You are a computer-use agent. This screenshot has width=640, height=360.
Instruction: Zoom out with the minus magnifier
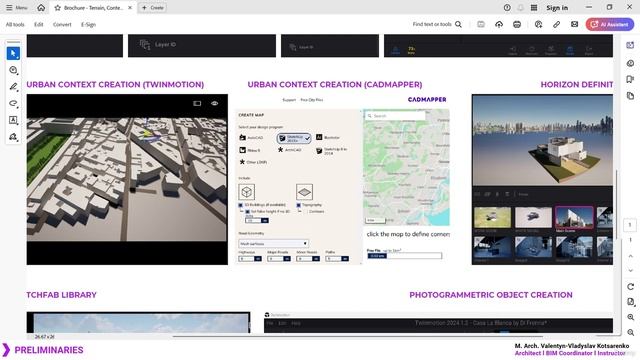click(631, 332)
